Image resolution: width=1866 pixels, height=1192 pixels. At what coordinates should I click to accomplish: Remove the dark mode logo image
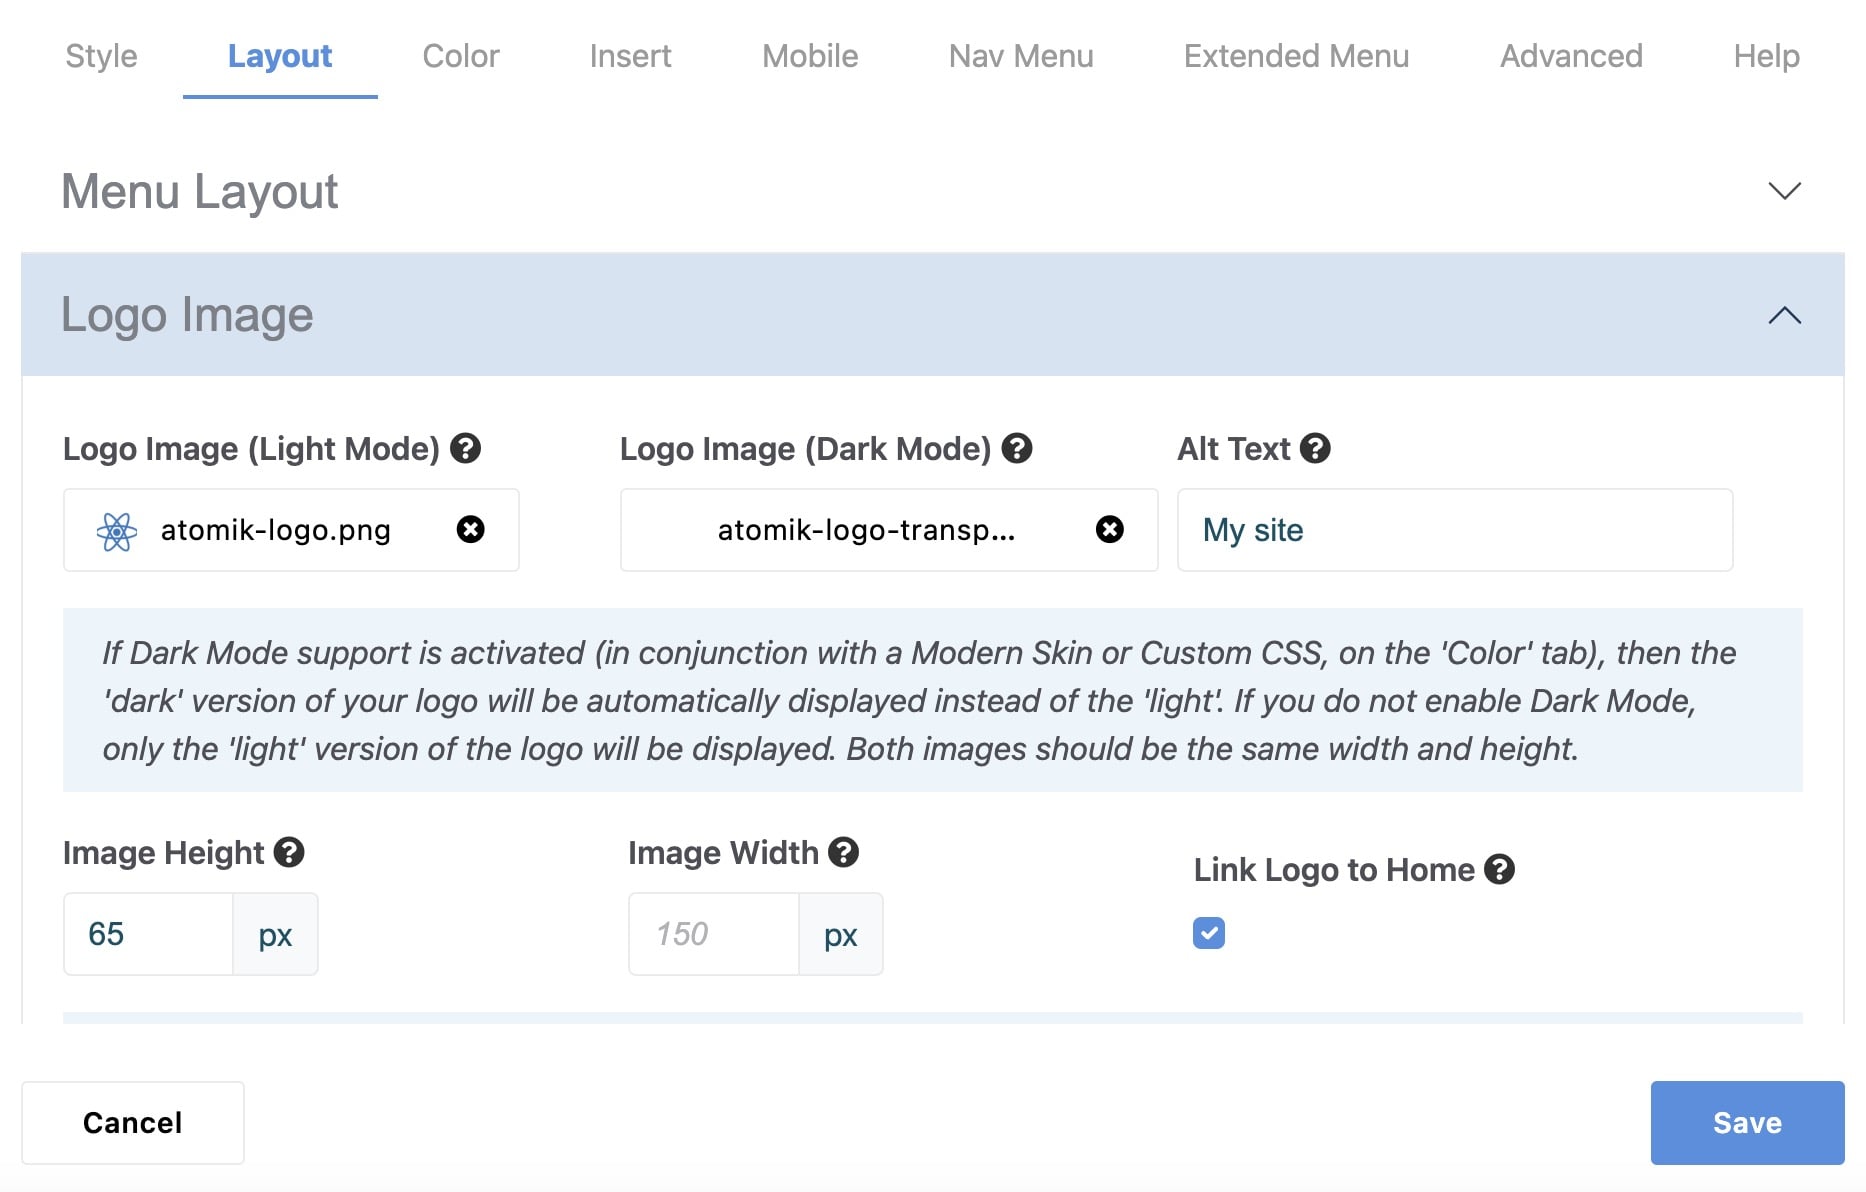(1110, 529)
